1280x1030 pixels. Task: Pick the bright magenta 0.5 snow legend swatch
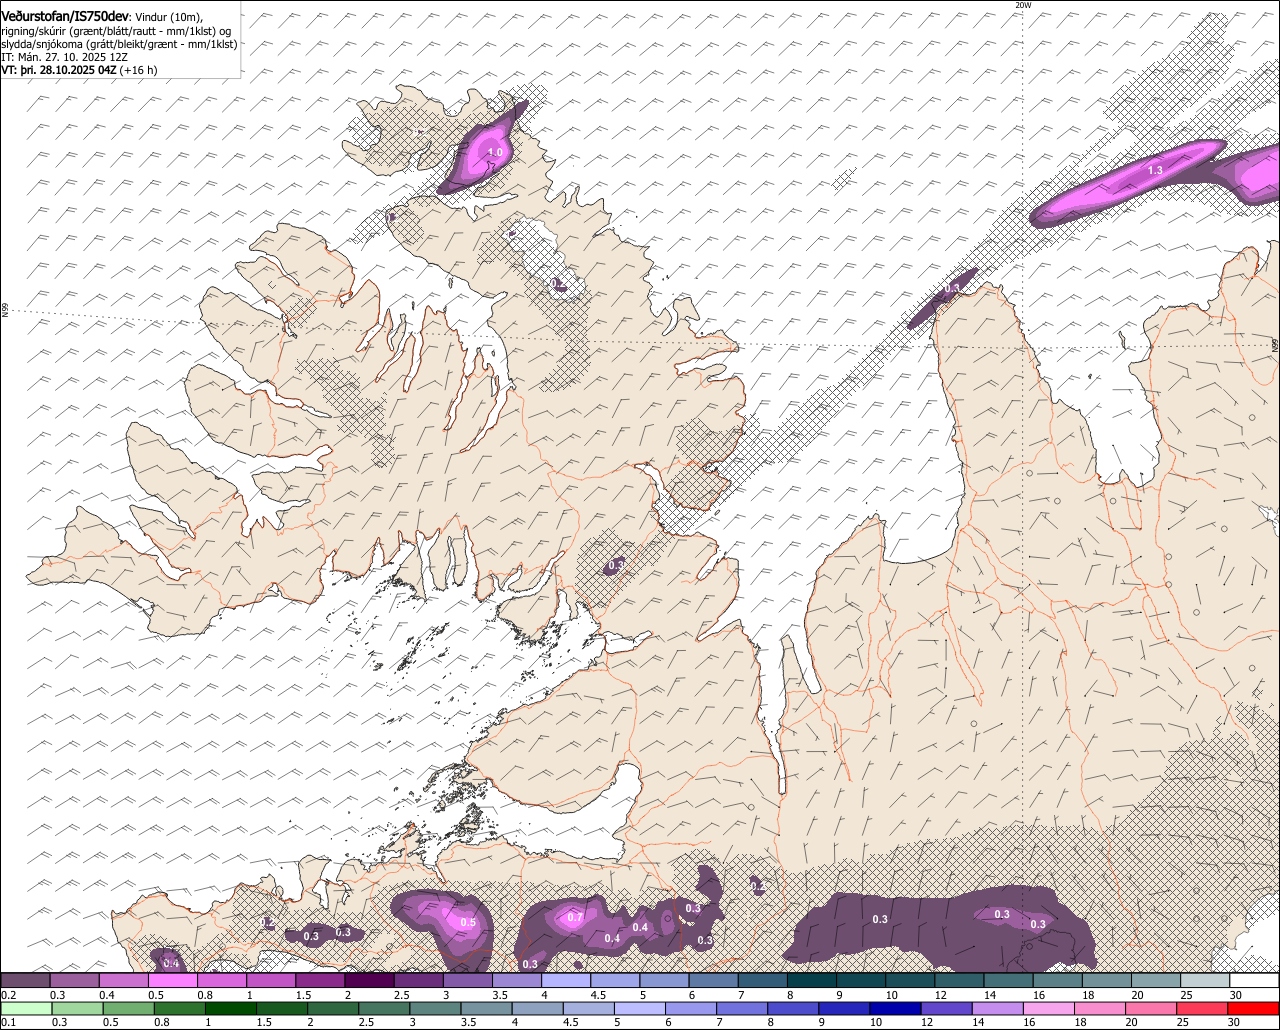[173, 980]
